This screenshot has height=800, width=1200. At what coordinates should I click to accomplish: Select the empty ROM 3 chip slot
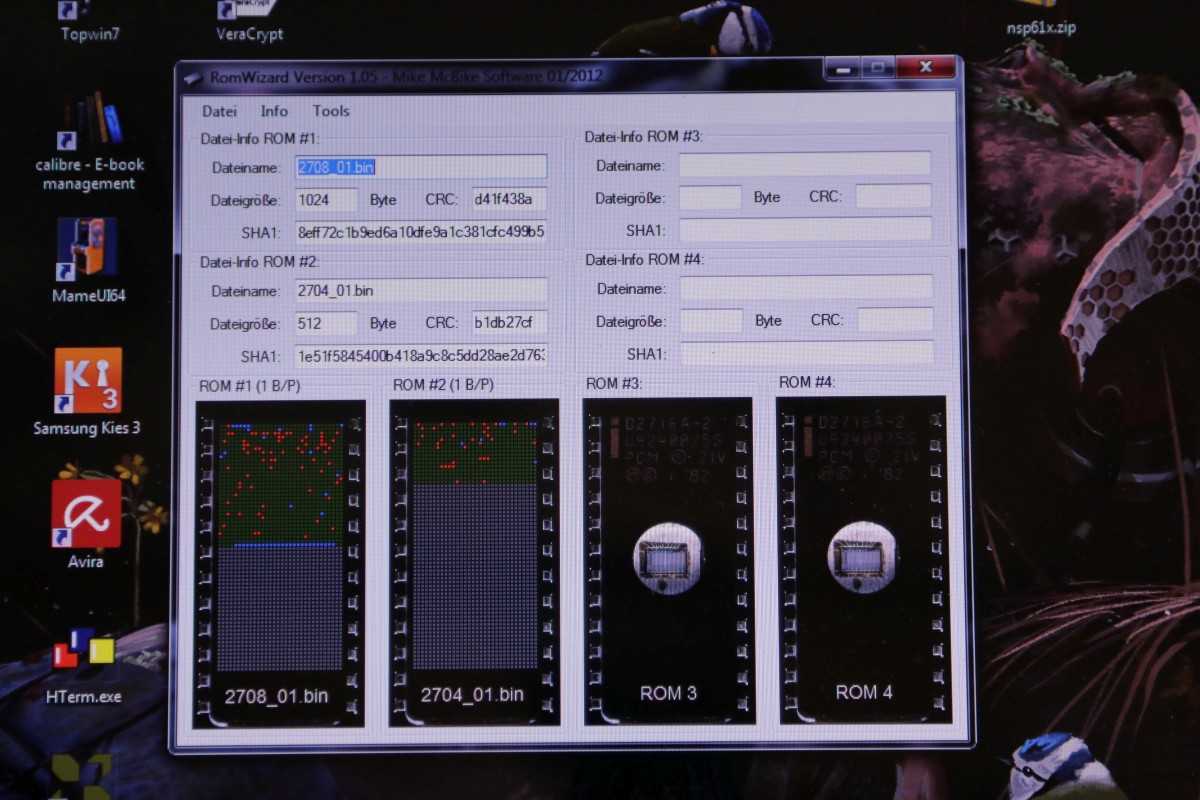click(667, 560)
